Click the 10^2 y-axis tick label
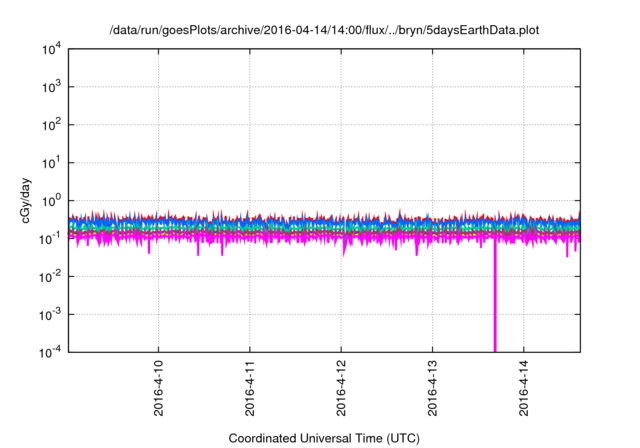This screenshot has width=640, height=448. (51, 124)
